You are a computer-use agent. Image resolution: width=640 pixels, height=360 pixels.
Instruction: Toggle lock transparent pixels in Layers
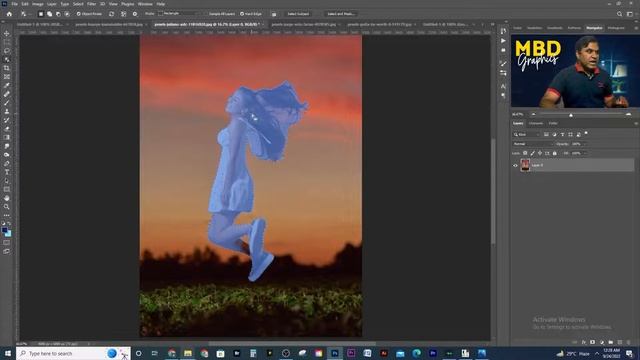click(525, 153)
